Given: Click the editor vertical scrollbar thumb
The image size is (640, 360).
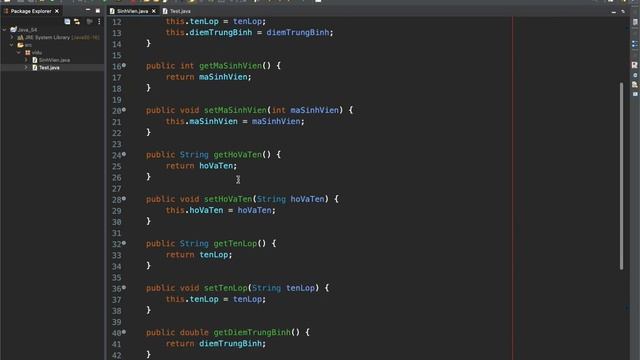Looking at the screenshot, I should [x=621, y=176].
